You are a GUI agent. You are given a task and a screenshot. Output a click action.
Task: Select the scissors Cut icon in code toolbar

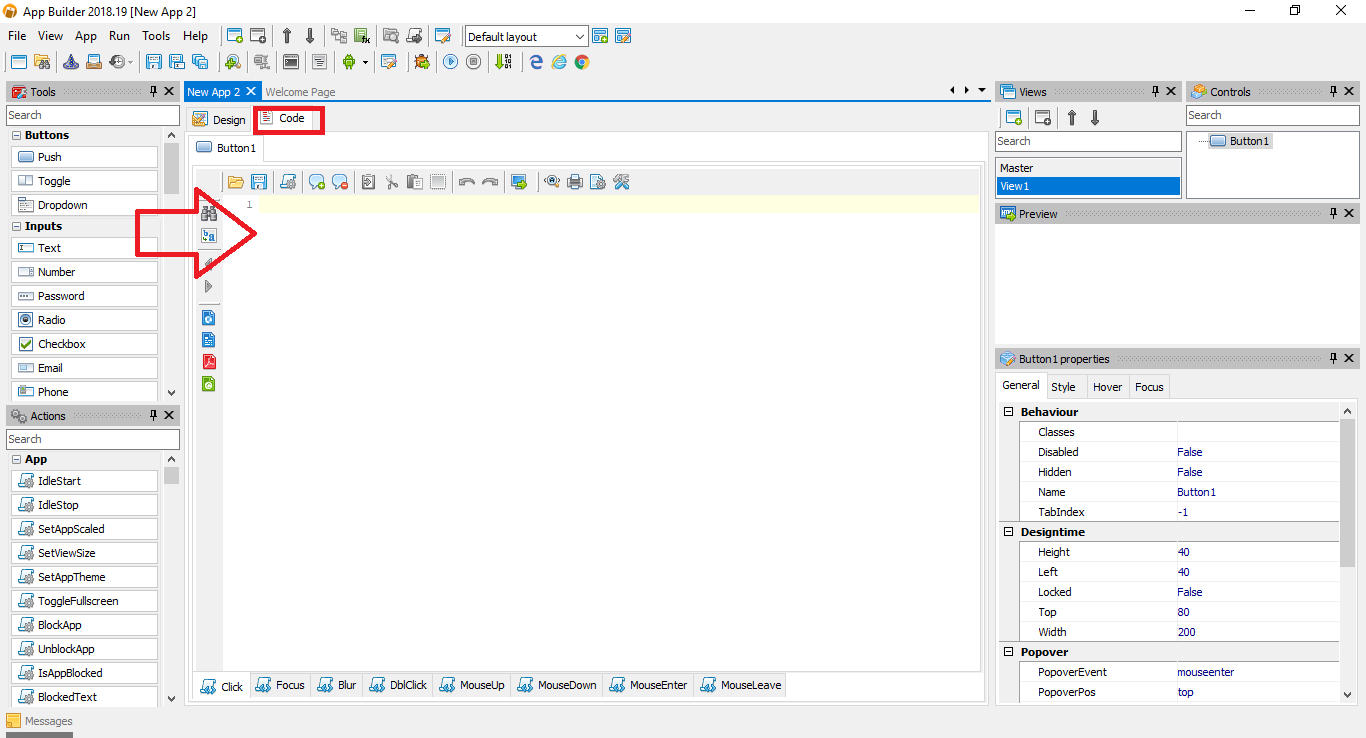point(392,181)
